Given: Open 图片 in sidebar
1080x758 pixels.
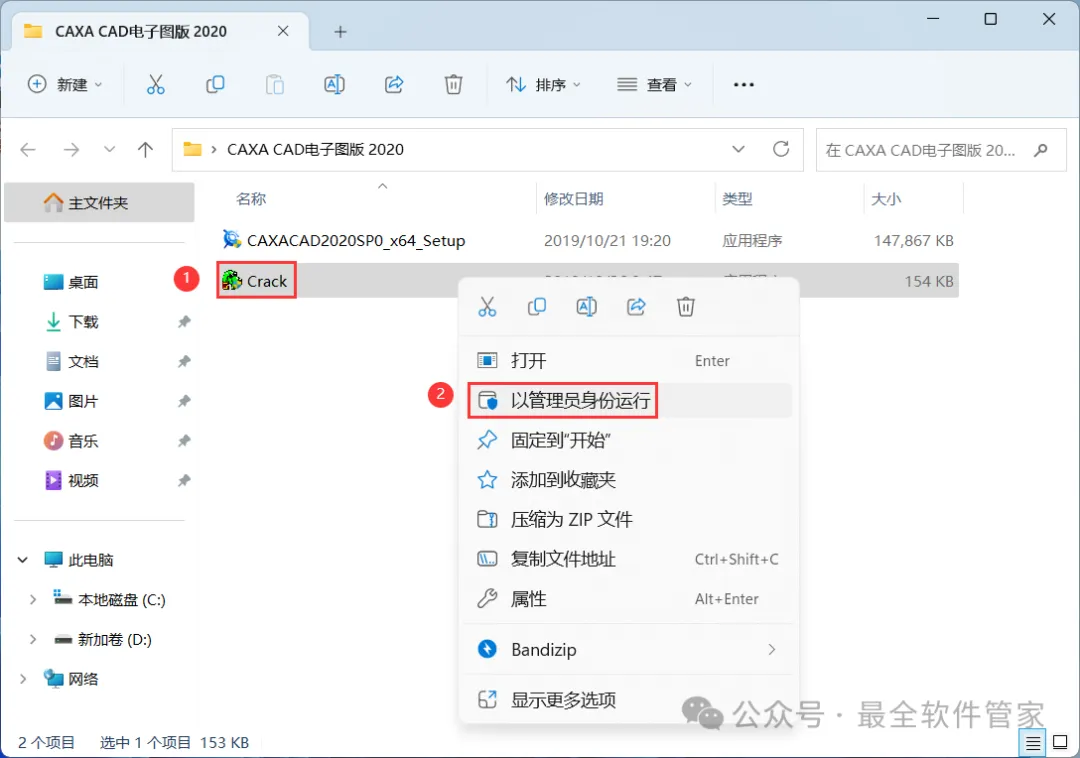Looking at the screenshot, I should tap(83, 401).
